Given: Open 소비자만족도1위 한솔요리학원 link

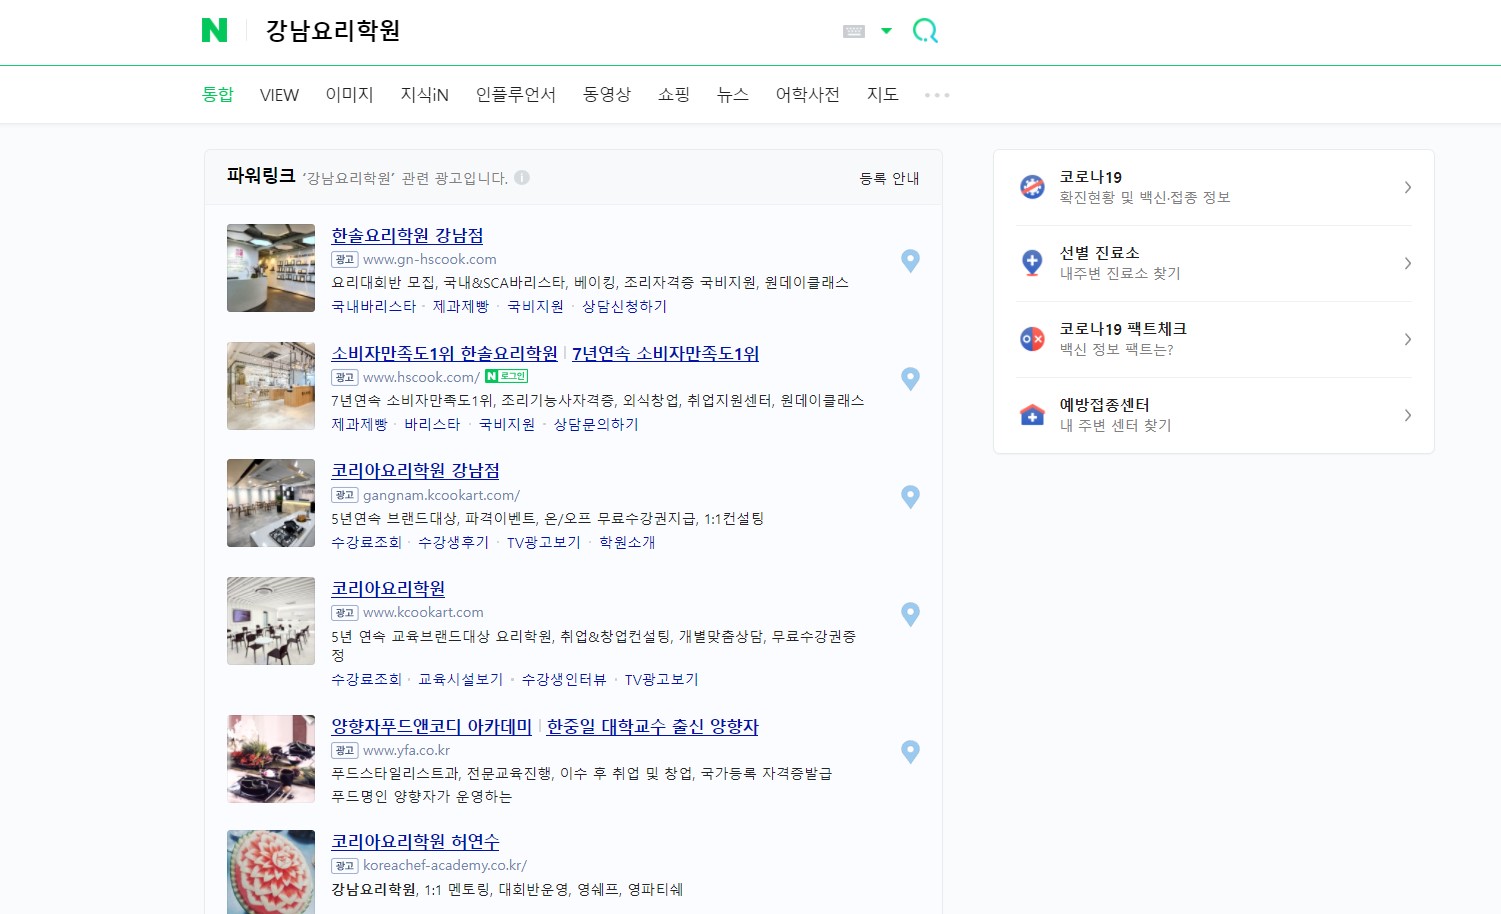Looking at the screenshot, I should click(445, 353).
